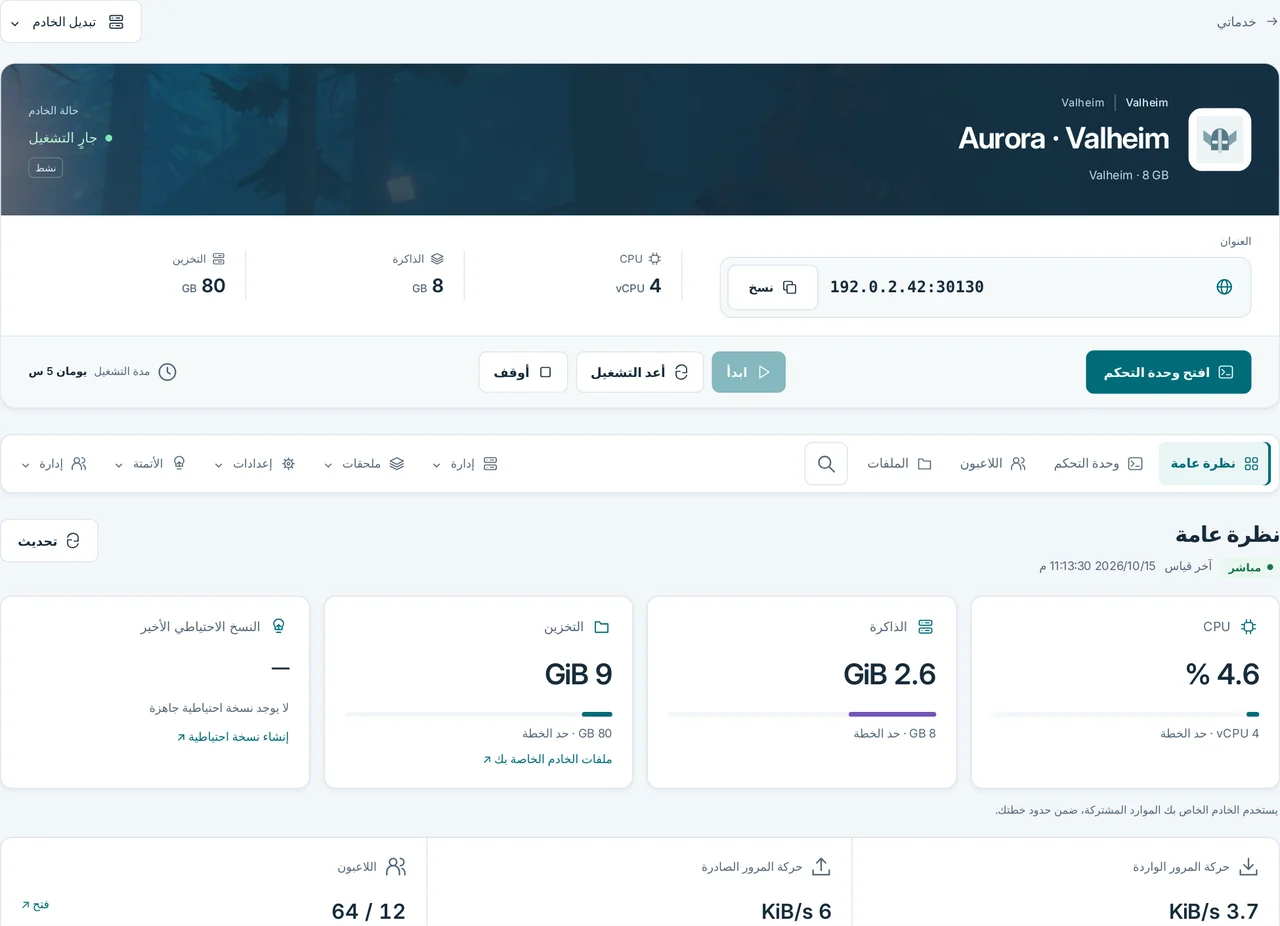Open the console with افتح وحدة التحكم
Image resolution: width=1280 pixels, height=926 pixels.
click(1168, 372)
